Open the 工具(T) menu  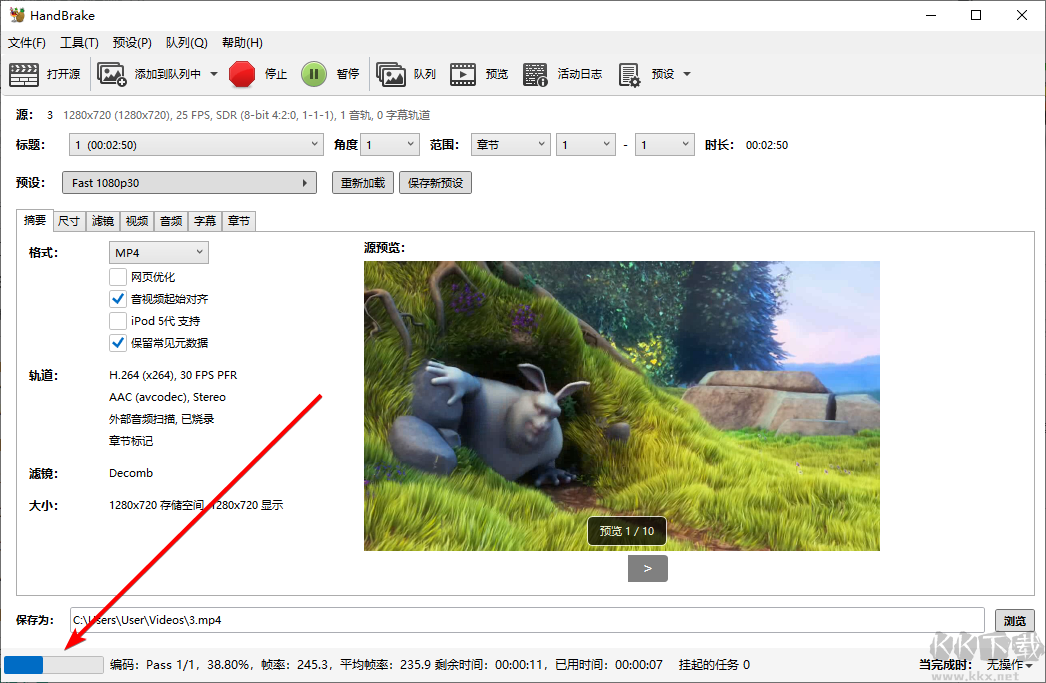pos(79,43)
